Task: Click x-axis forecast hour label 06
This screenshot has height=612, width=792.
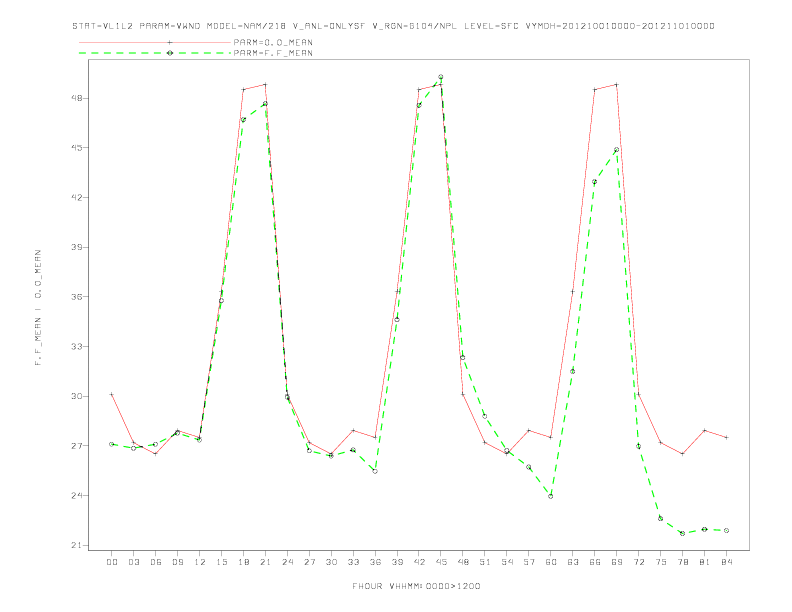Action: pyautogui.click(x=156, y=562)
